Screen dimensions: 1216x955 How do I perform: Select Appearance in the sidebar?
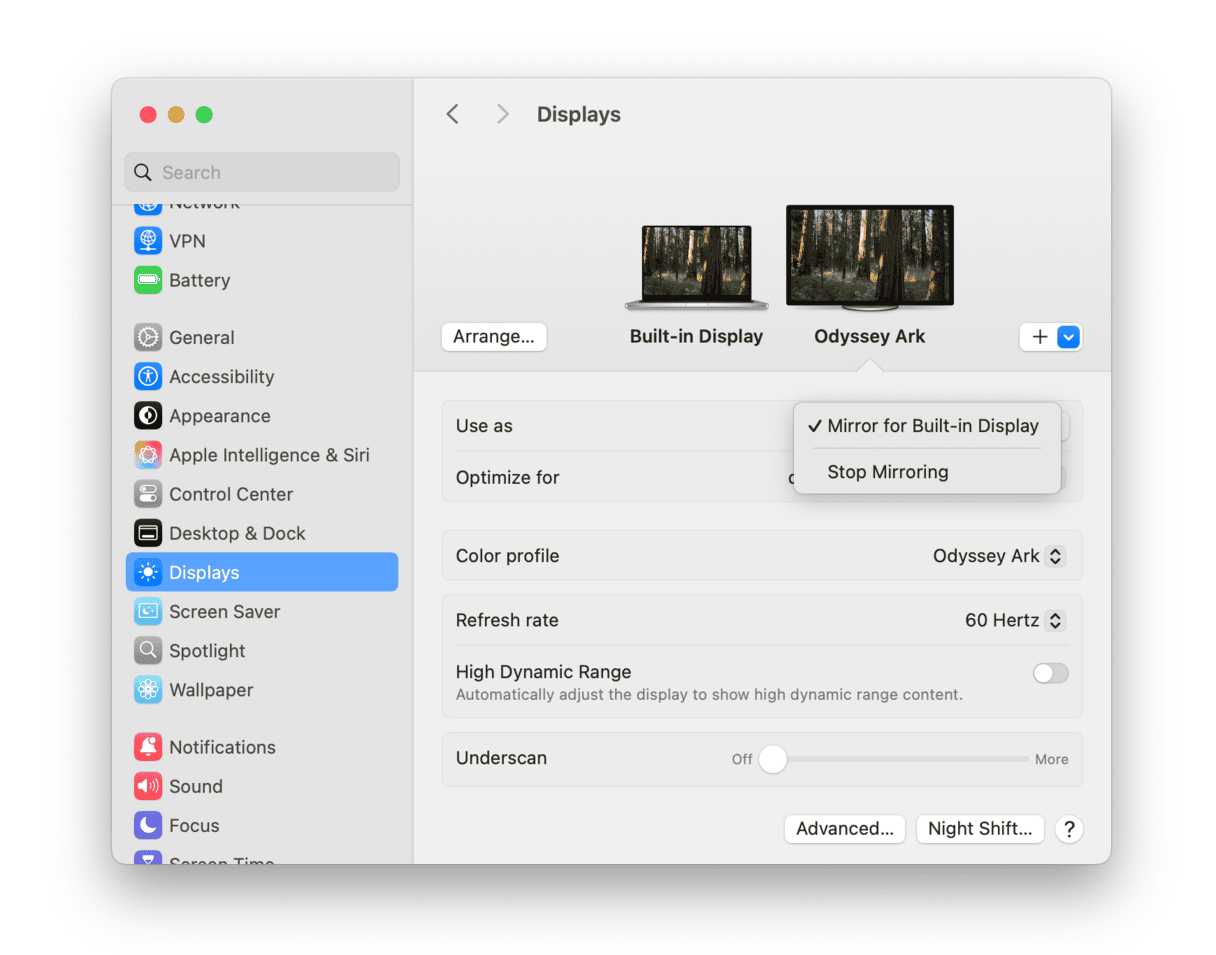coord(262,415)
